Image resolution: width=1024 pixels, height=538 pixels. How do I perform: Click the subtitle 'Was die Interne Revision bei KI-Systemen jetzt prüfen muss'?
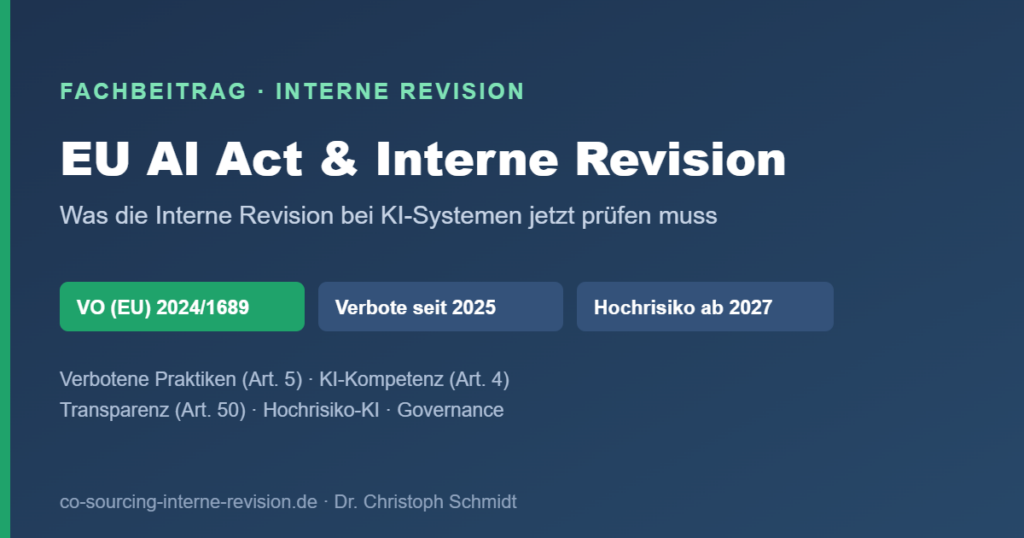pyautogui.click(x=389, y=215)
